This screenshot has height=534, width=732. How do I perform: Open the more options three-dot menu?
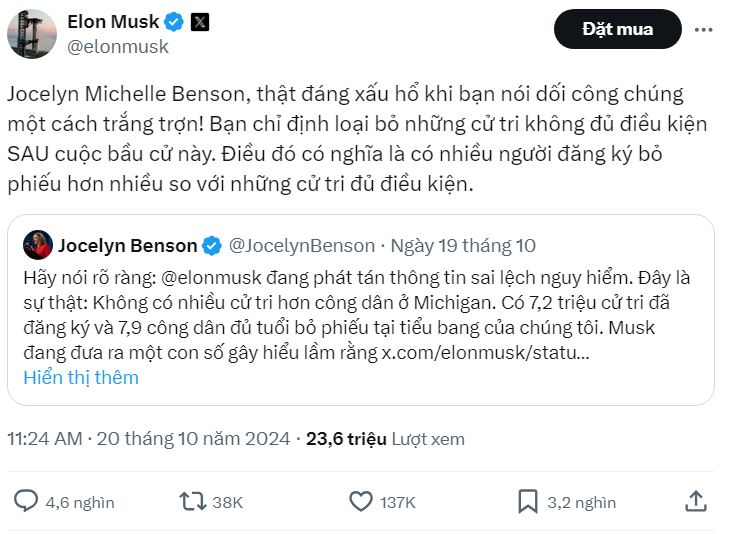pos(705,29)
